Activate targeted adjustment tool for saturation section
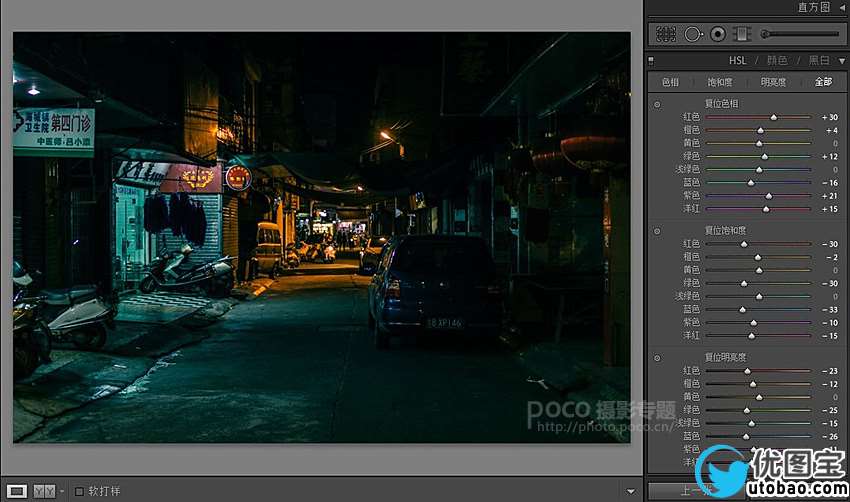 (657, 231)
